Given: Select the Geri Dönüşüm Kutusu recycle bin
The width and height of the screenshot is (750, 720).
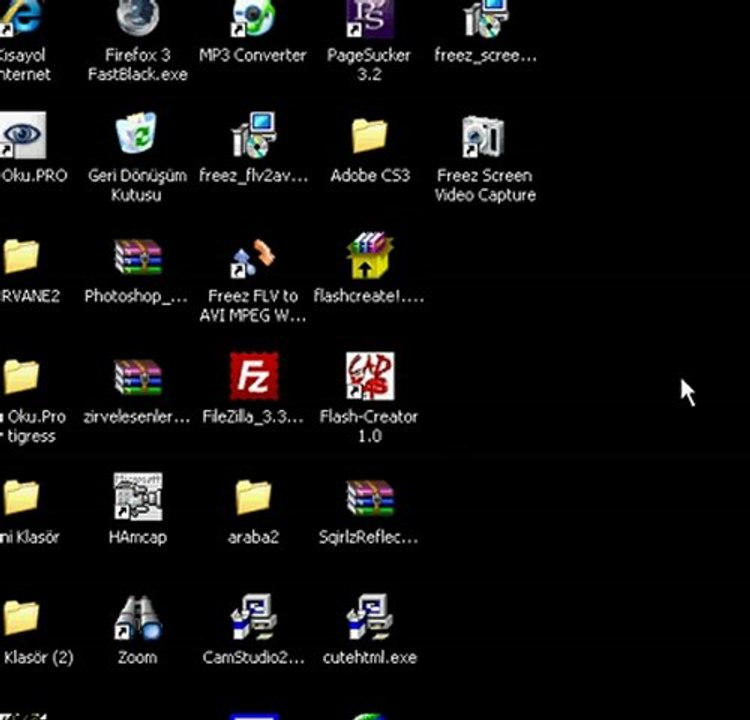Looking at the screenshot, I should [x=137, y=133].
